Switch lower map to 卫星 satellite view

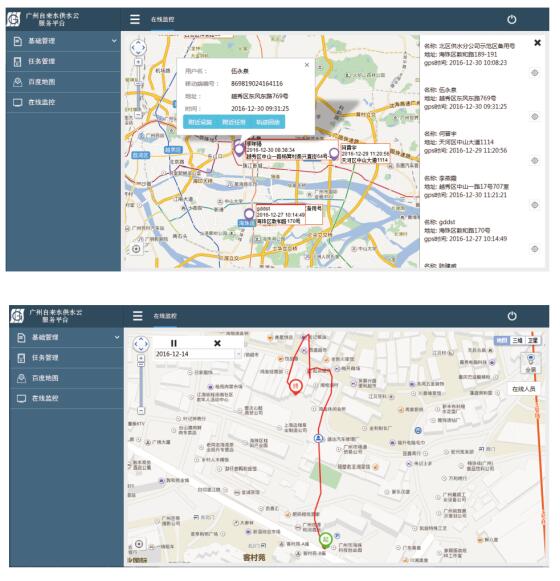(532, 340)
